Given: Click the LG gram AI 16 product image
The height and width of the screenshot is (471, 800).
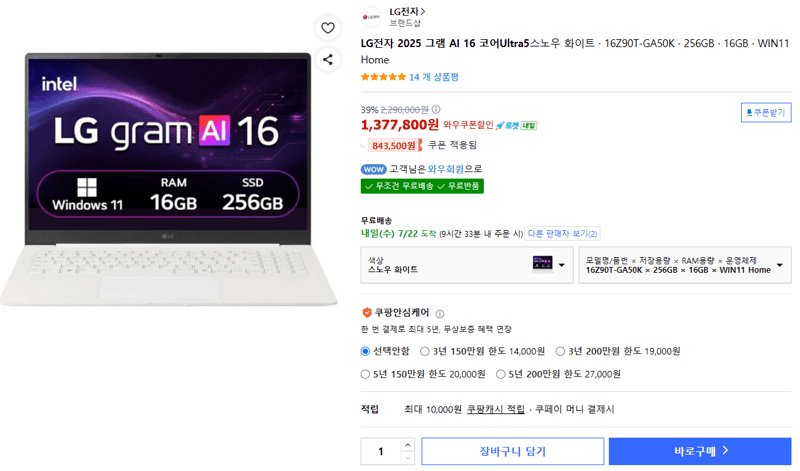Looking at the screenshot, I should [x=168, y=179].
